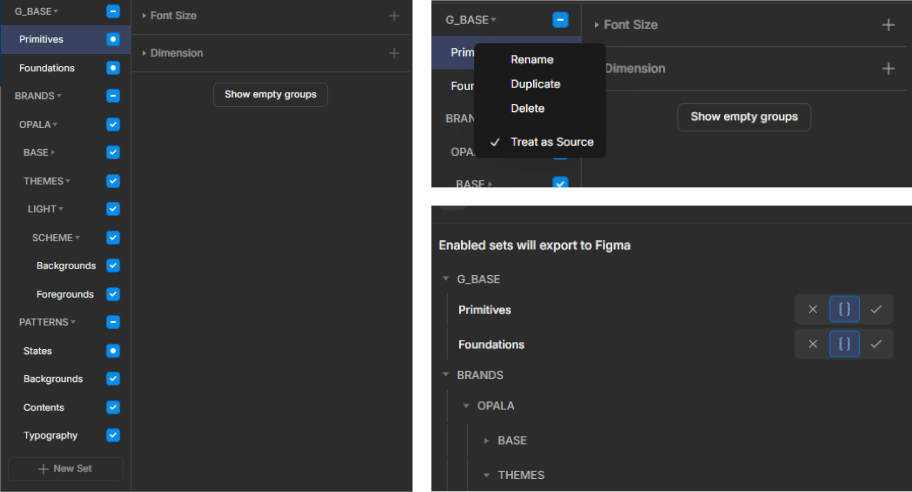This screenshot has height=492, width=912.
Task: Click Font Size plus icon in New Set panel
Action: pyautogui.click(x=394, y=16)
